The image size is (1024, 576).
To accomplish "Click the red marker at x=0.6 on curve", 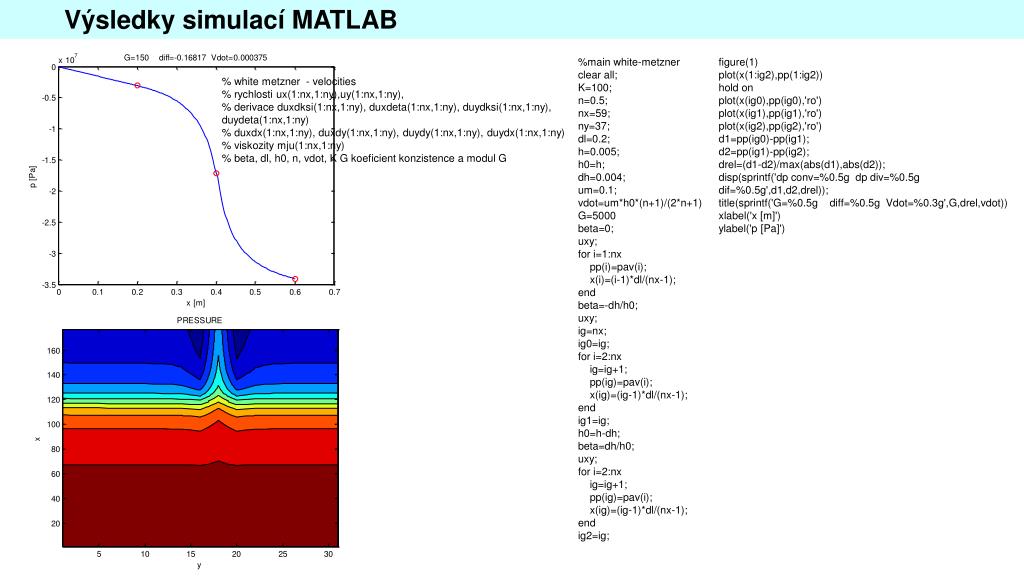I will click(295, 279).
